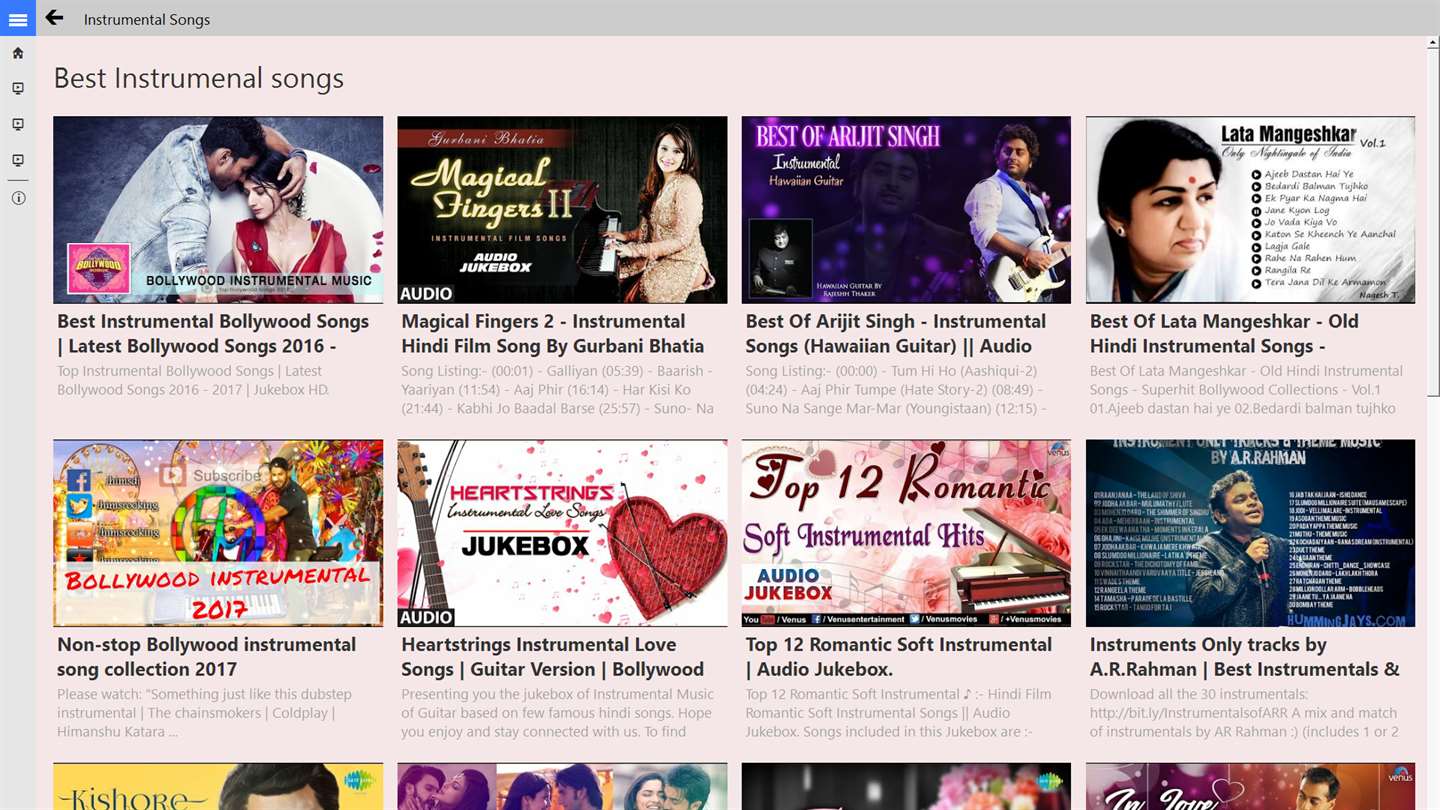The image size is (1440, 810).
Task: Click title Best Instrumental Bollywood Songs
Action: (213, 334)
